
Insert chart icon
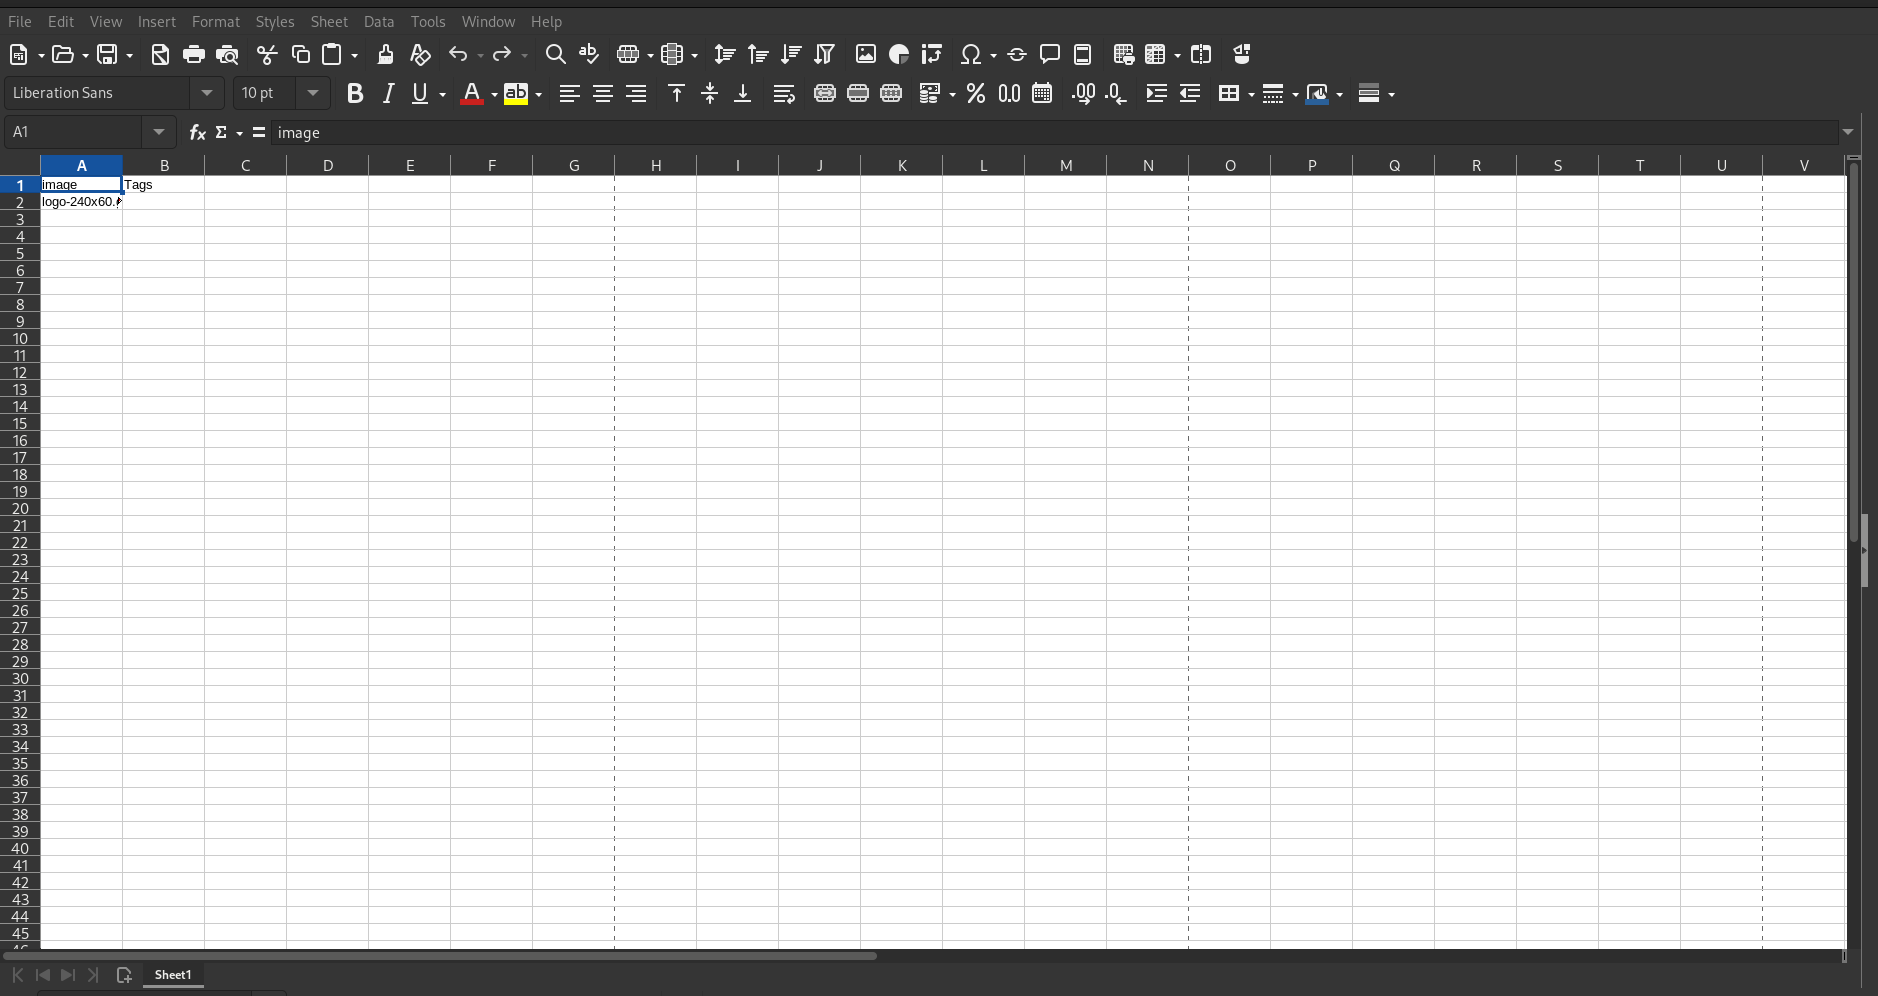[899, 55]
